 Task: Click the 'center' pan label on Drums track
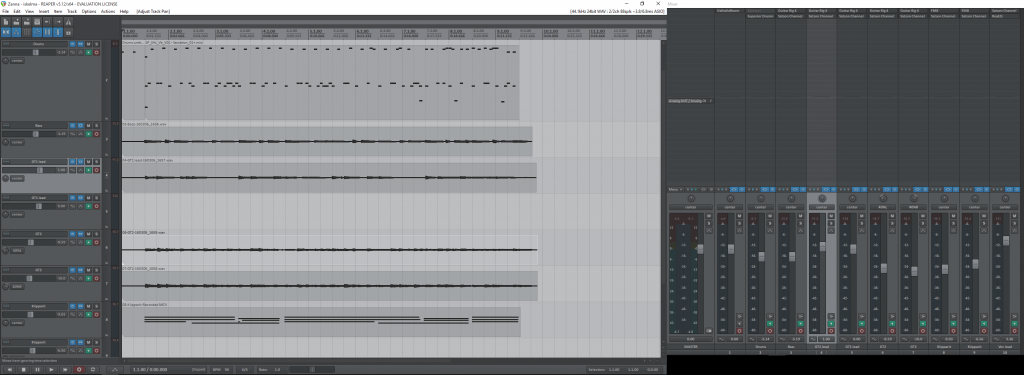18,61
